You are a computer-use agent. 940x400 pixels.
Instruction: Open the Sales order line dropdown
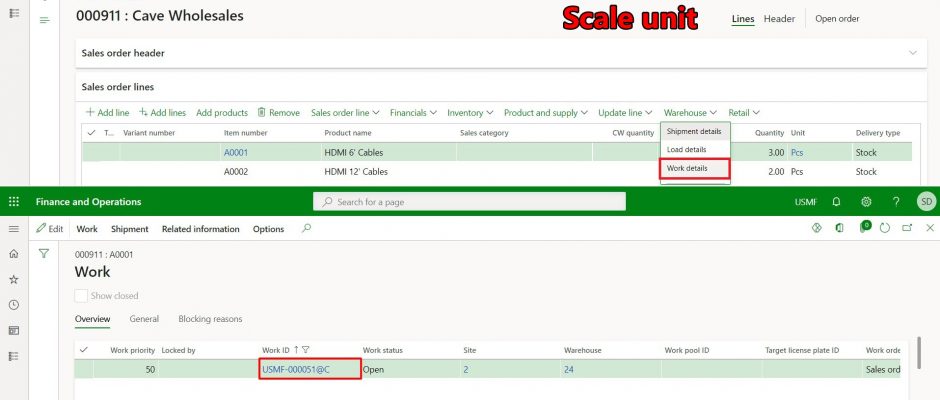345,112
